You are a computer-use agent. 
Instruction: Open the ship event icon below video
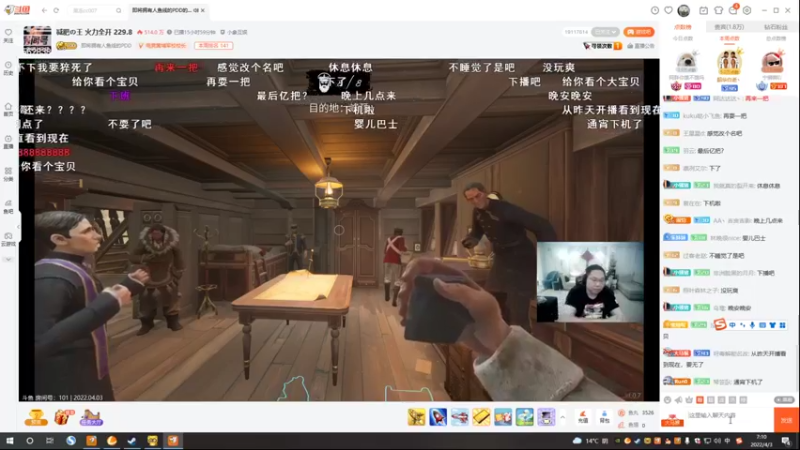click(91, 417)
